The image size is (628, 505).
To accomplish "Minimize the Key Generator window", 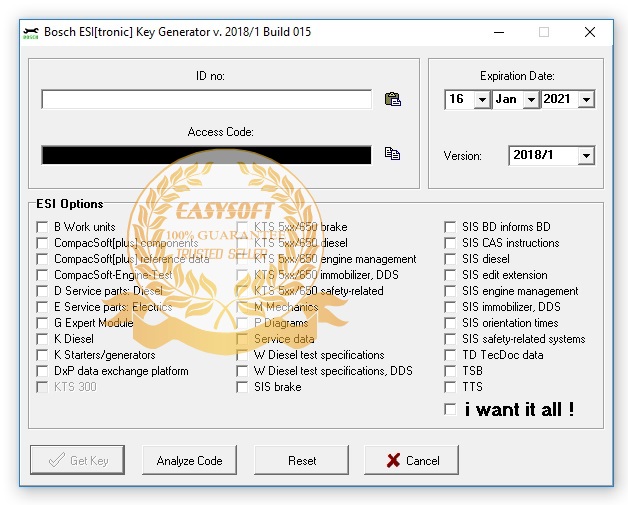I will (x=499, y=32).
